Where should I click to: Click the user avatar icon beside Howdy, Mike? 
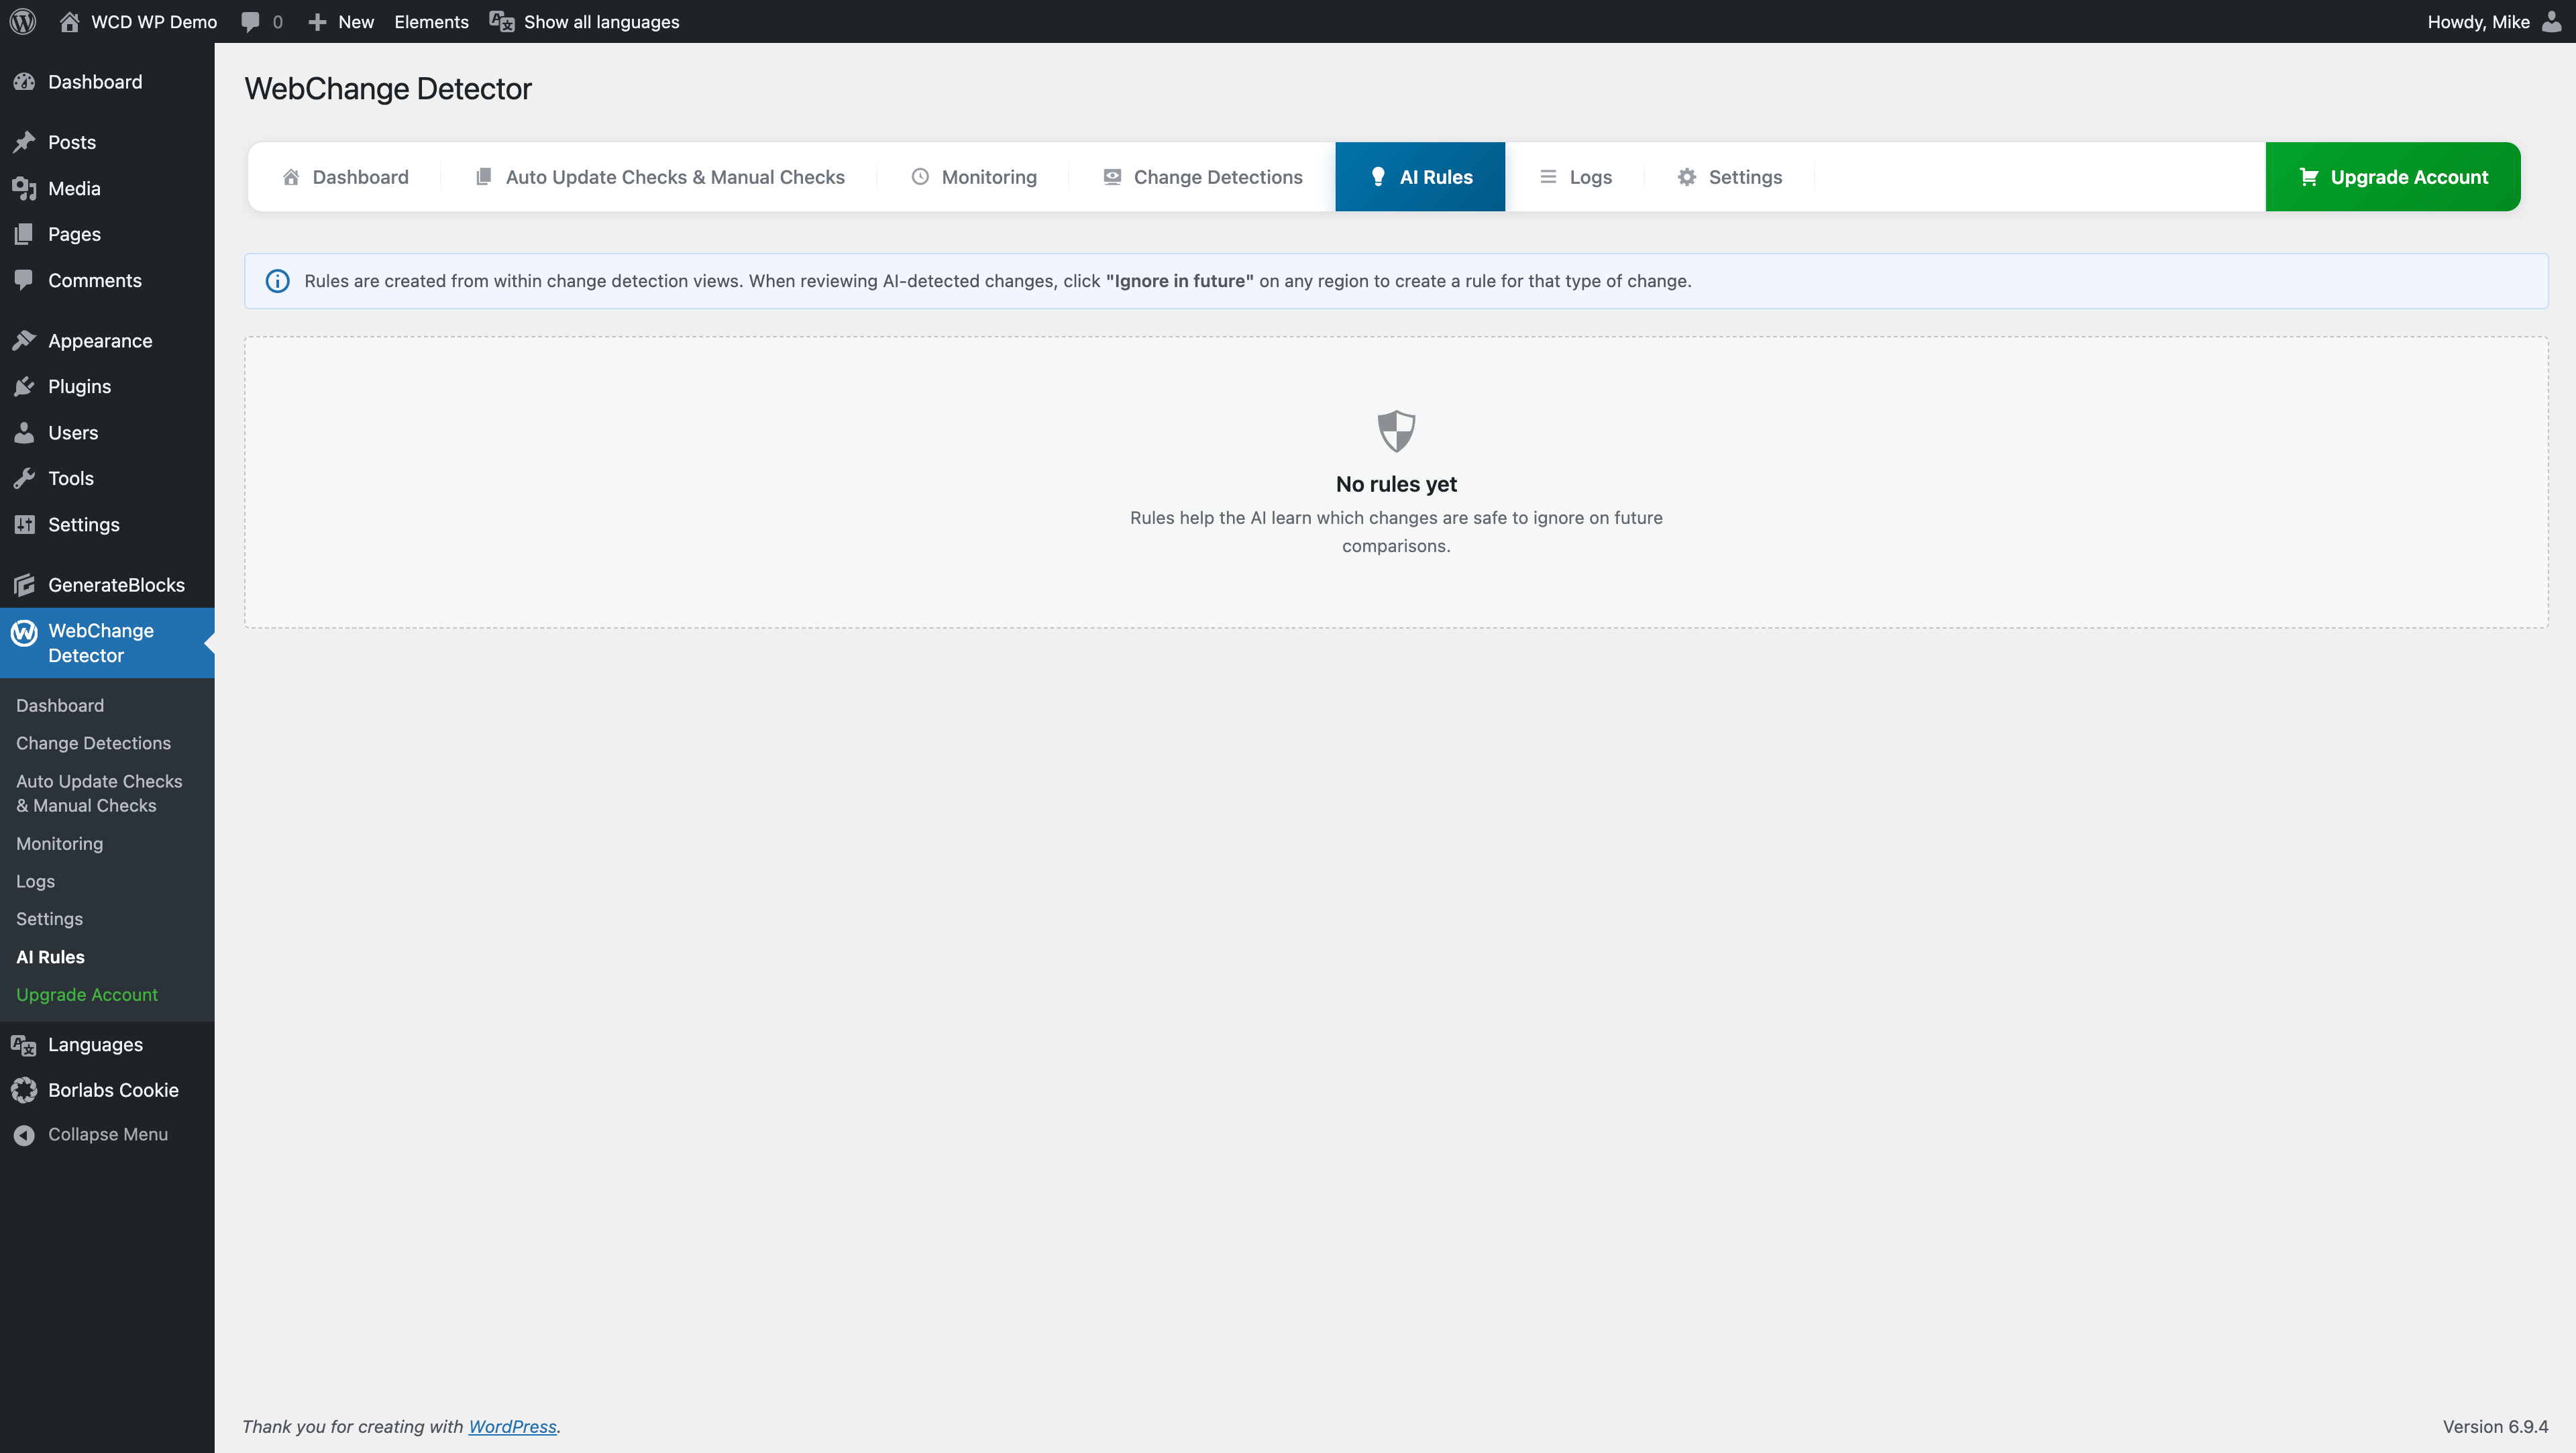pyautogui.click(x=2551, y=21)
